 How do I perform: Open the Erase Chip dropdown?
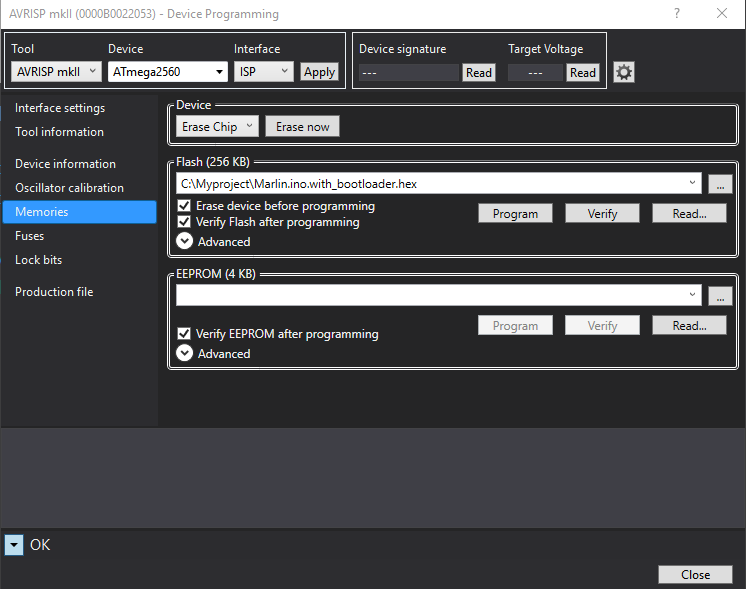[217, 127]
